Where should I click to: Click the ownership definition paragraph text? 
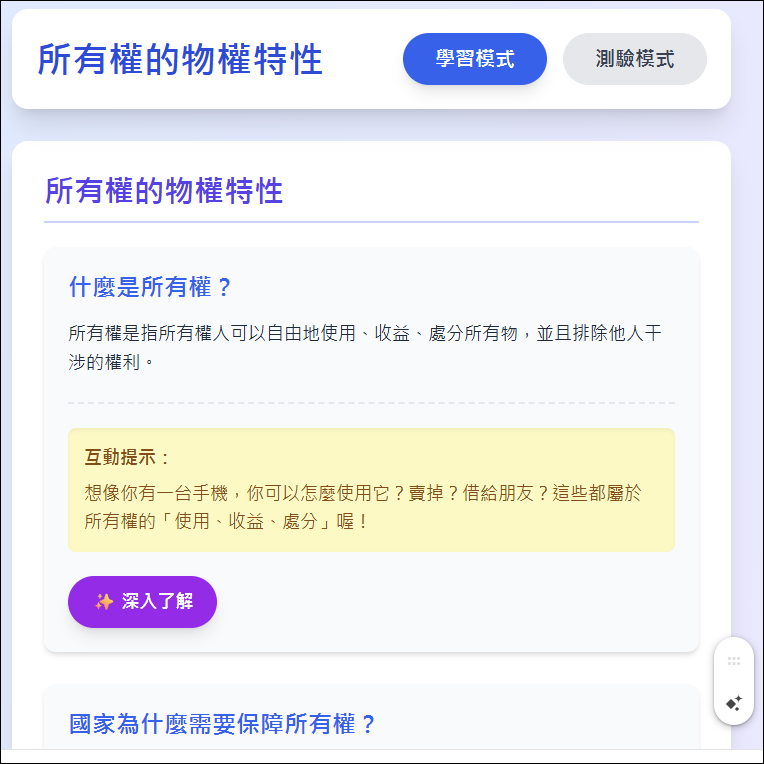[x=365, y=347]
